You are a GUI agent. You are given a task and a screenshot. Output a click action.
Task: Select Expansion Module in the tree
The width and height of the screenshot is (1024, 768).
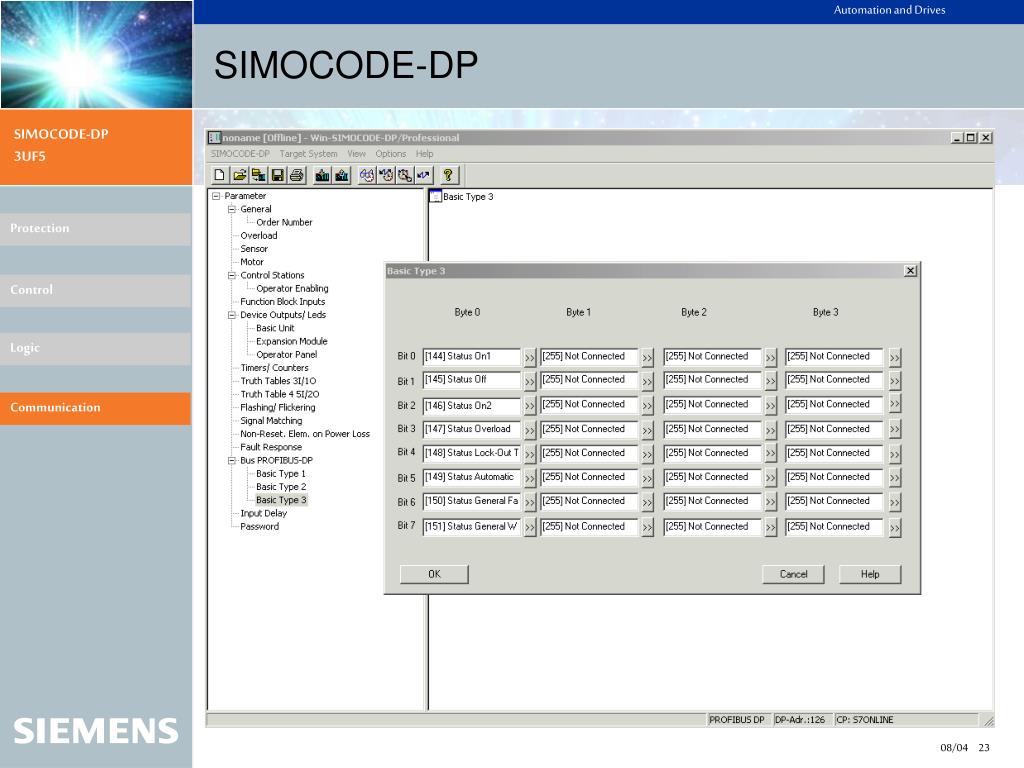coord(291,342)
